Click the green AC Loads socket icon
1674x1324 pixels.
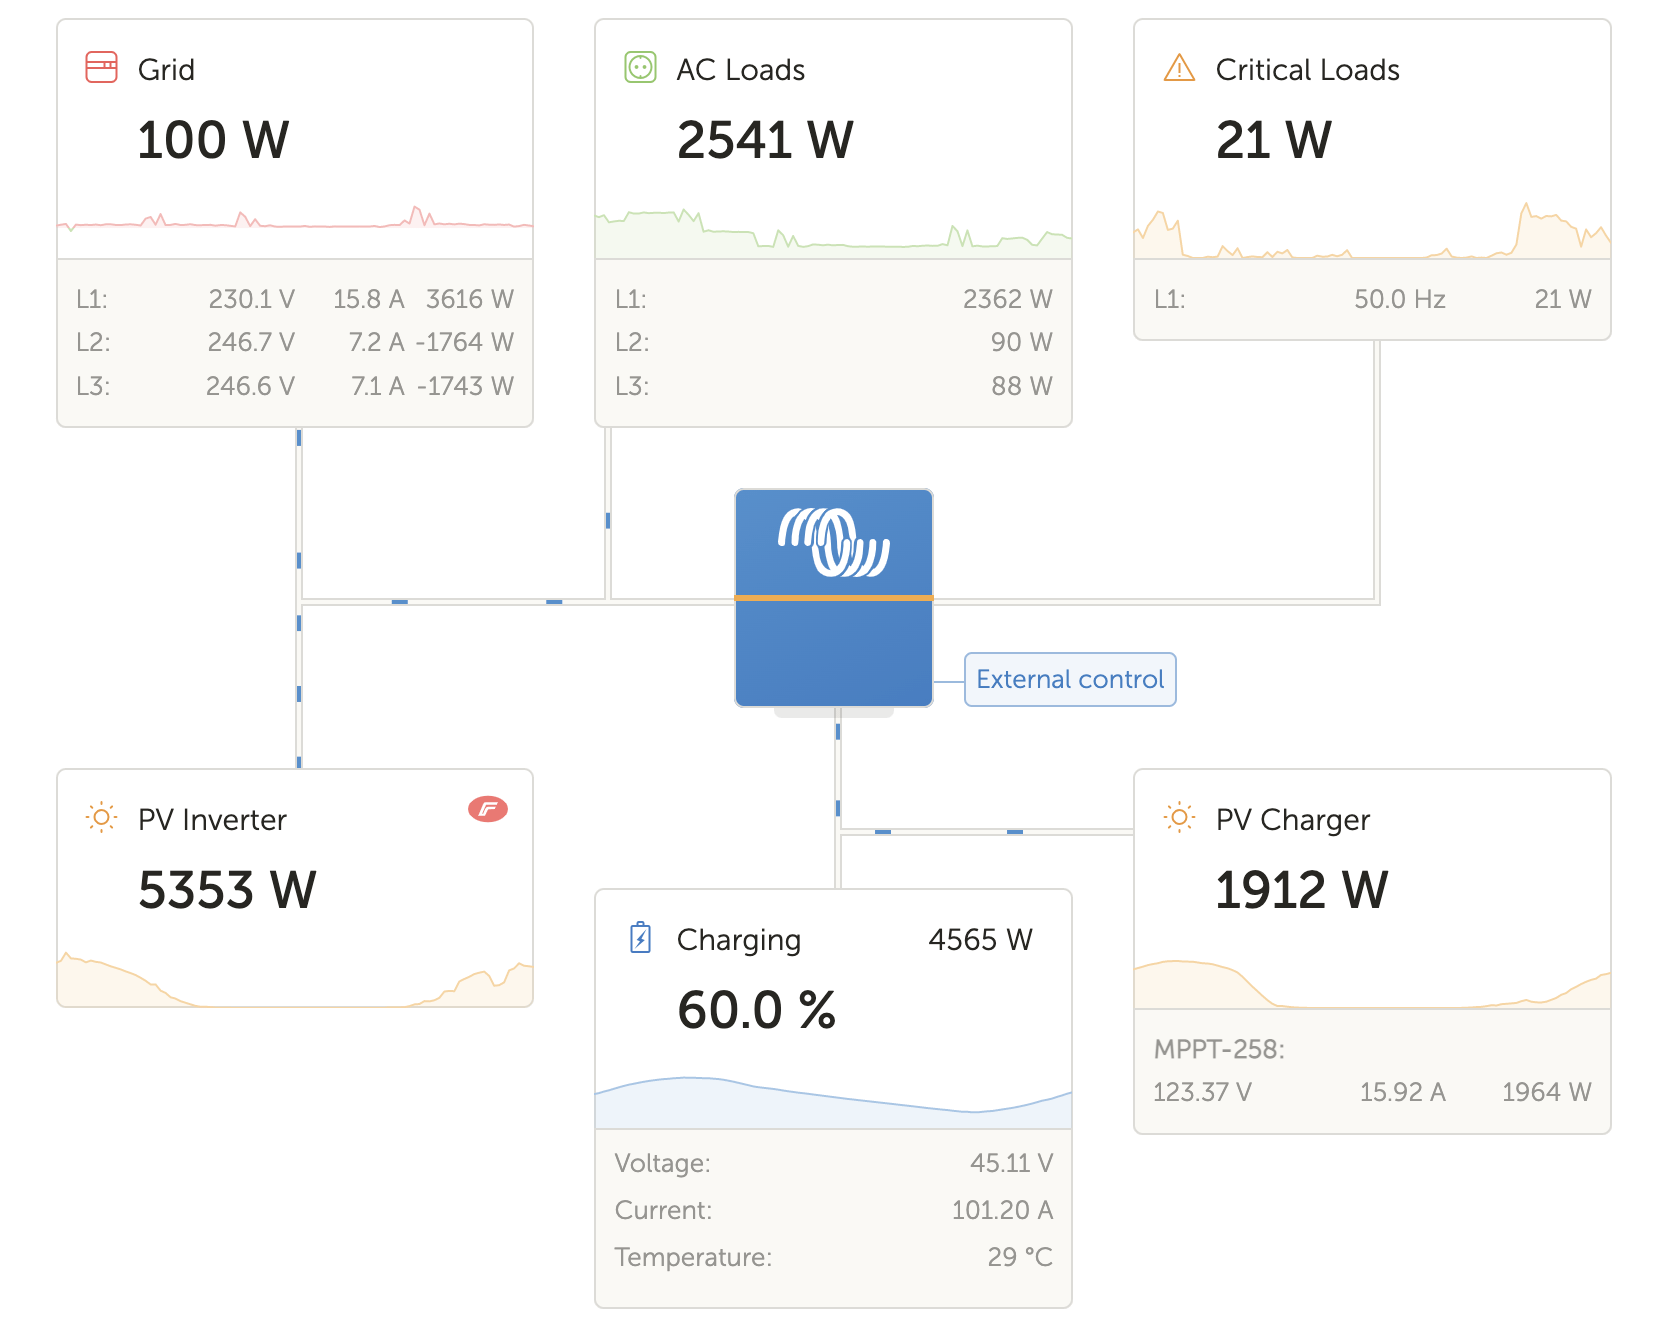coord(640,68)
